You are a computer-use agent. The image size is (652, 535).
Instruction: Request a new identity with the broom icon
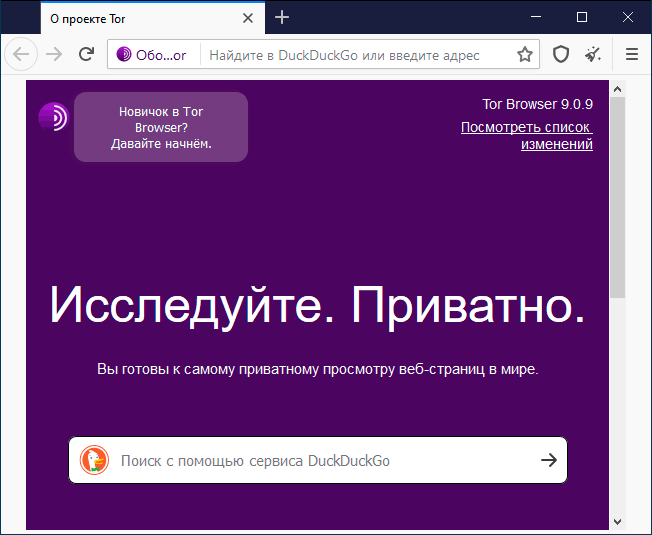(593, 54)
